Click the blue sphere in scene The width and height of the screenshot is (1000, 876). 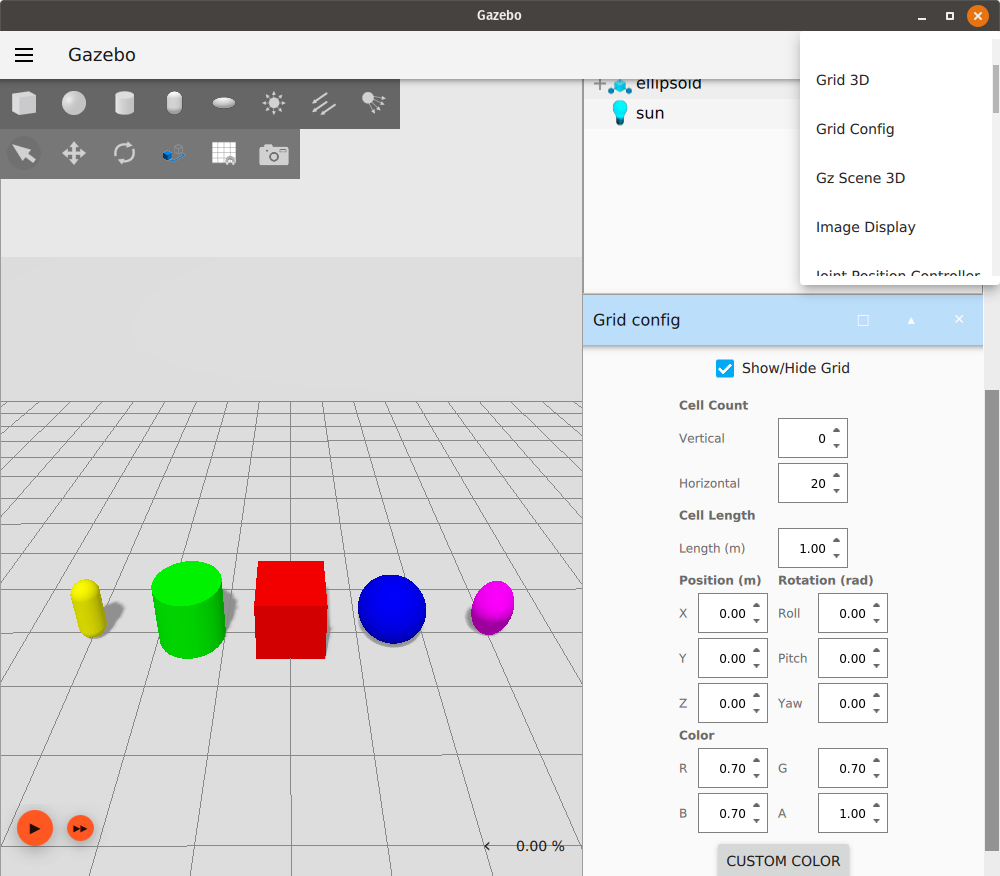[392, 609]
